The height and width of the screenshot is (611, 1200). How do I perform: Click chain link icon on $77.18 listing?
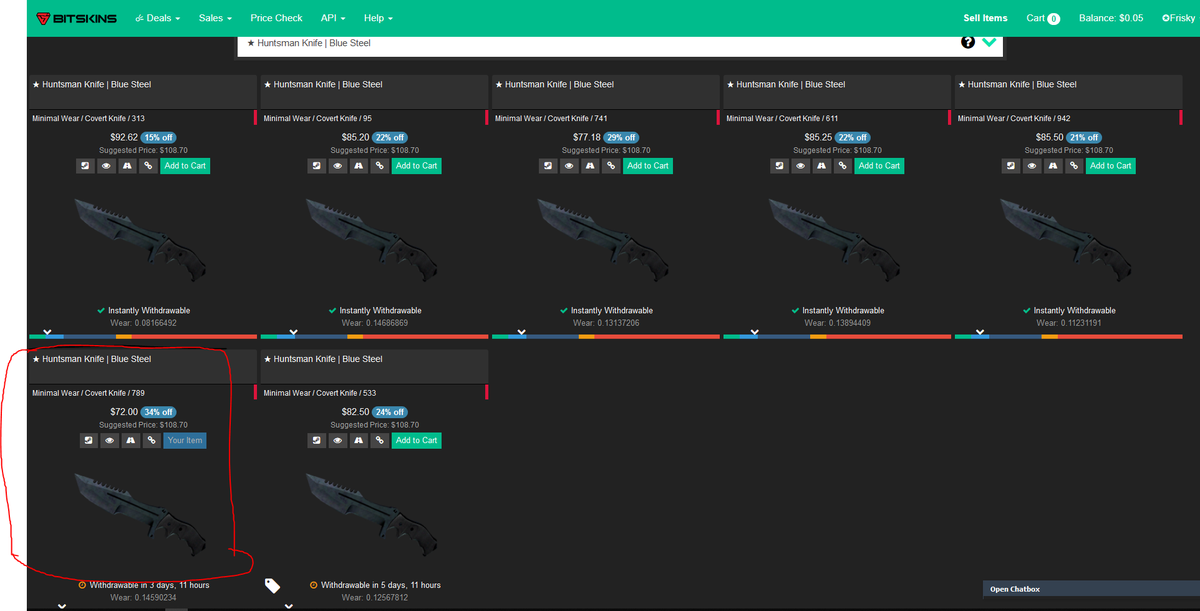point(613,166)
